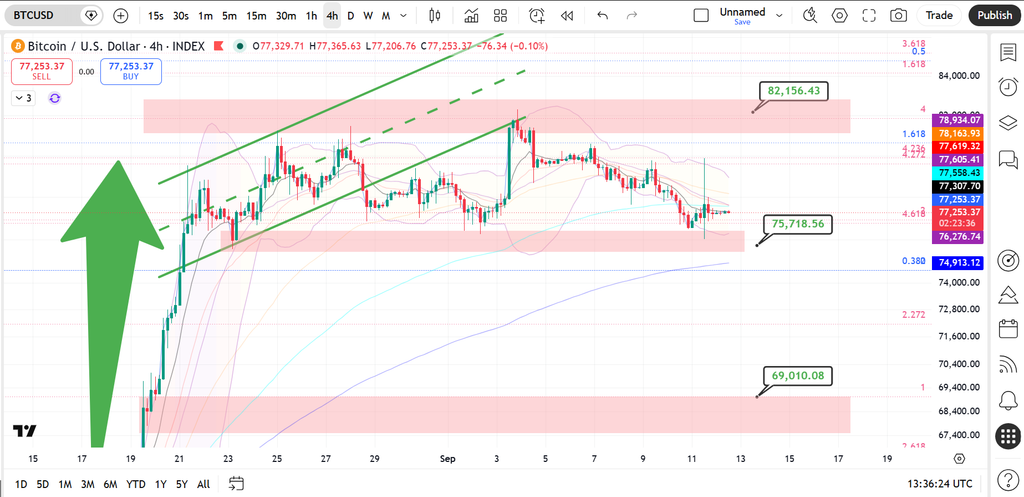Open the BTCUSD symbol search
The height and width of the screenshot is (497, 1024).
point(35,15)
